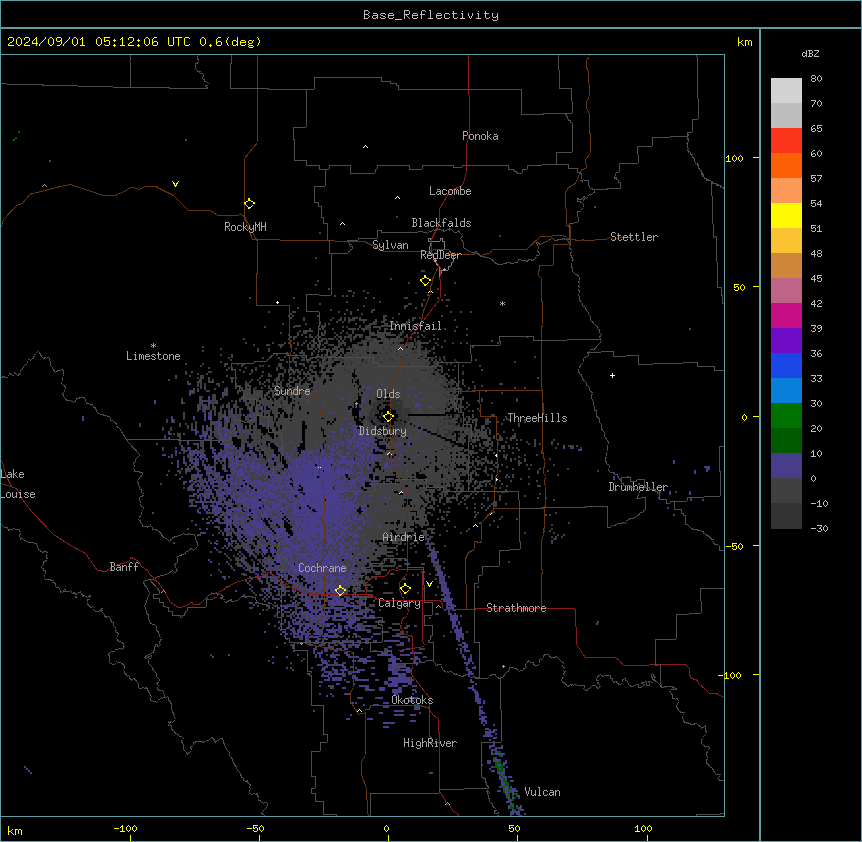The height and width of the screenshot is (842, 862).
Task: Click the km unit label at bottom left
Action: 15,831
